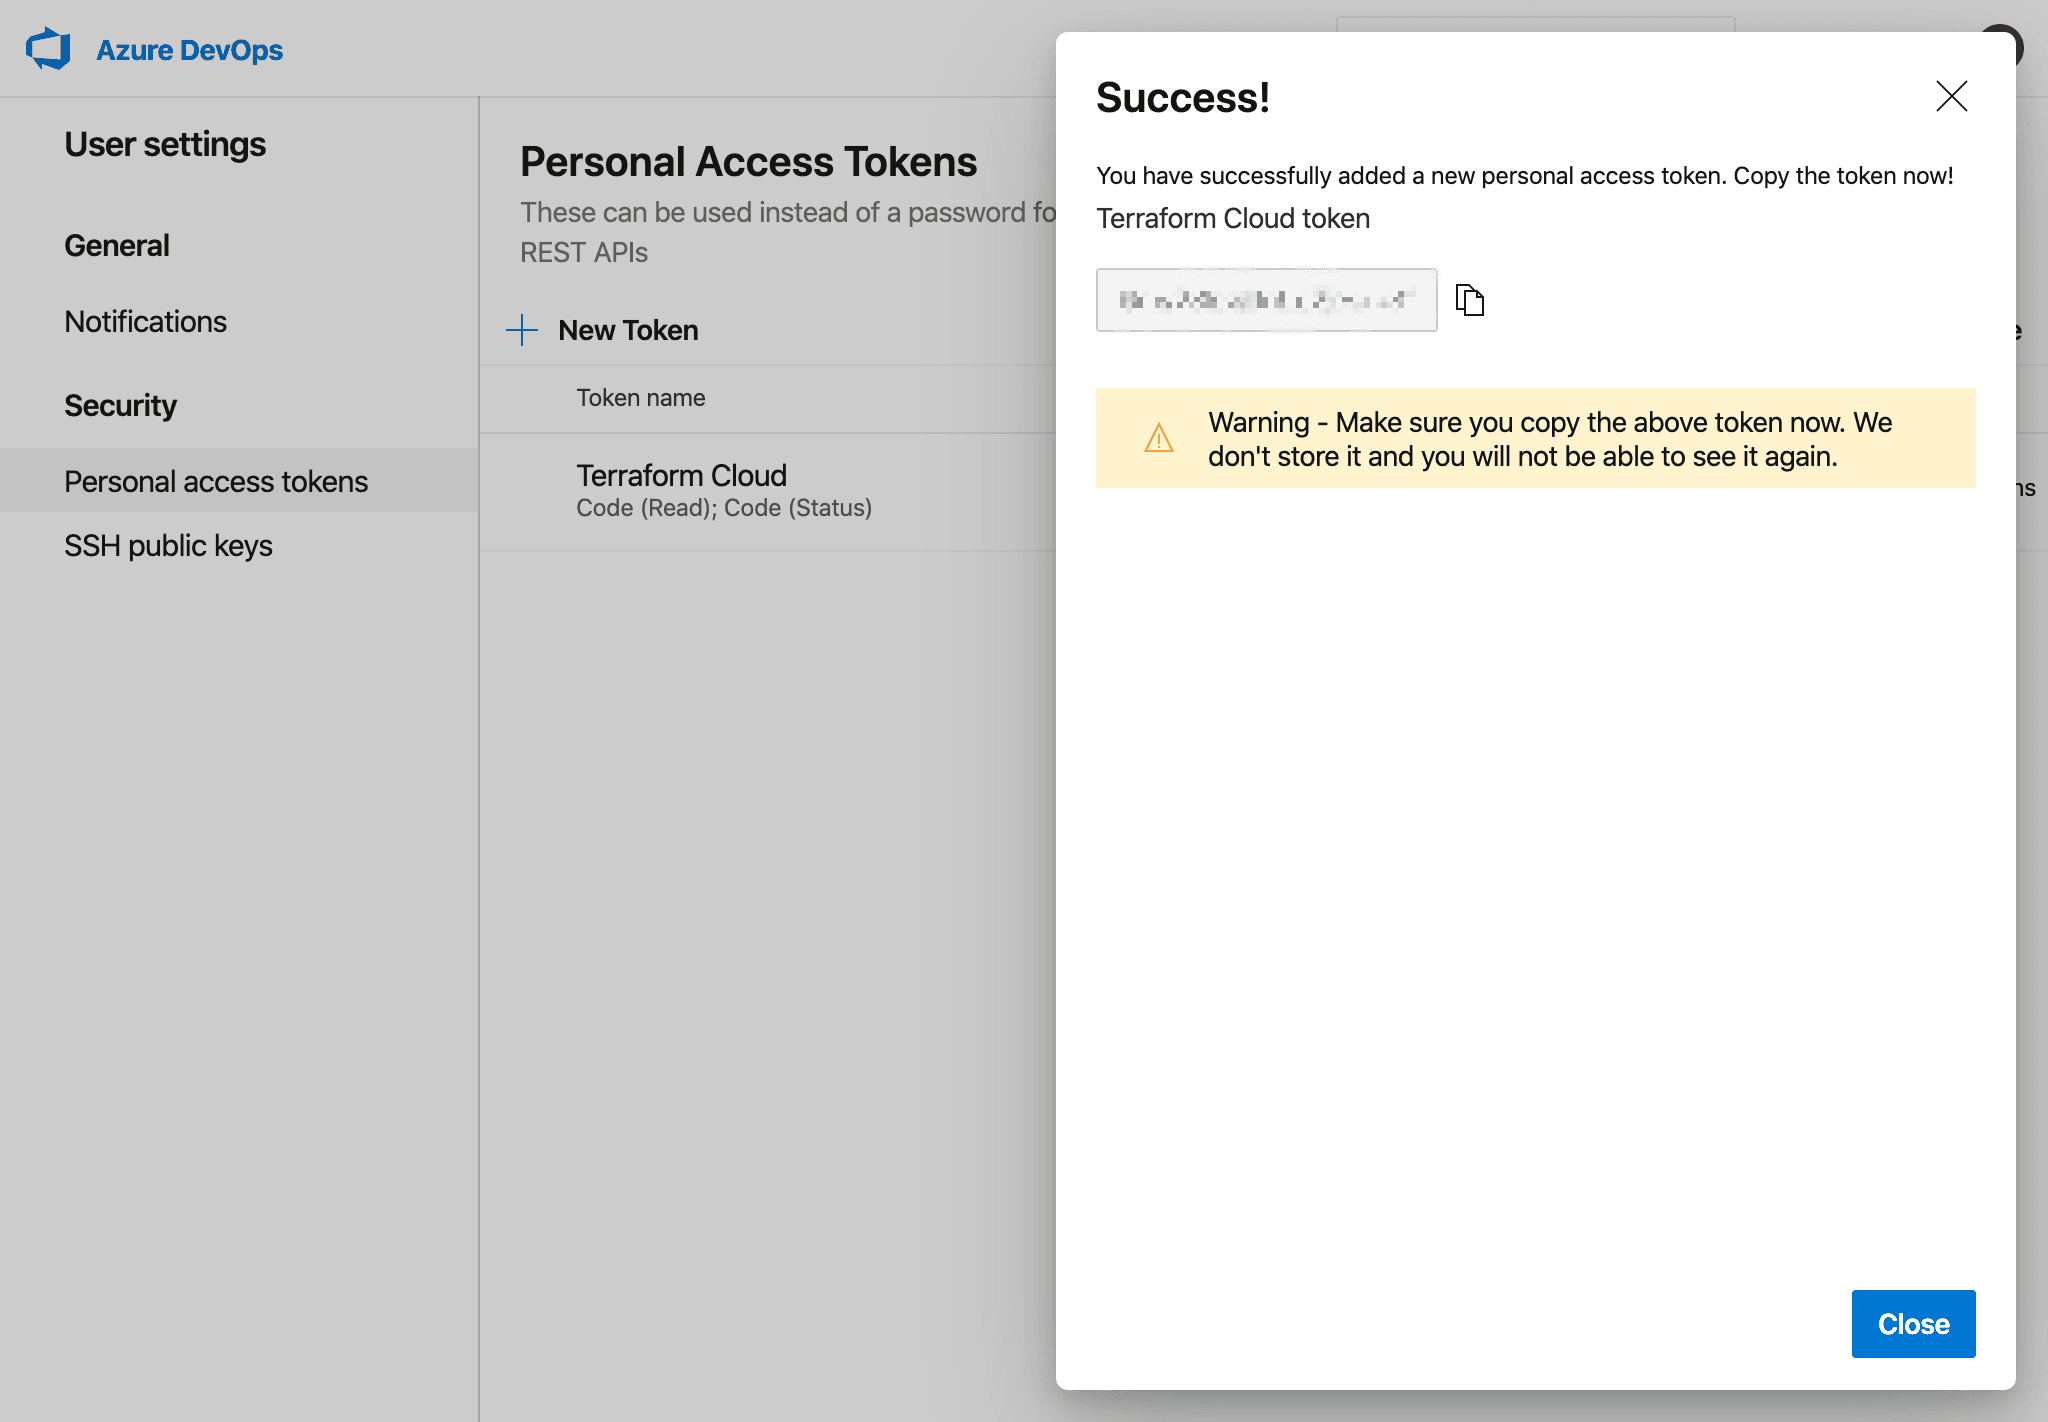
Task: Click the Personal Access Tokens heading
Action: [x=748, y=162]
